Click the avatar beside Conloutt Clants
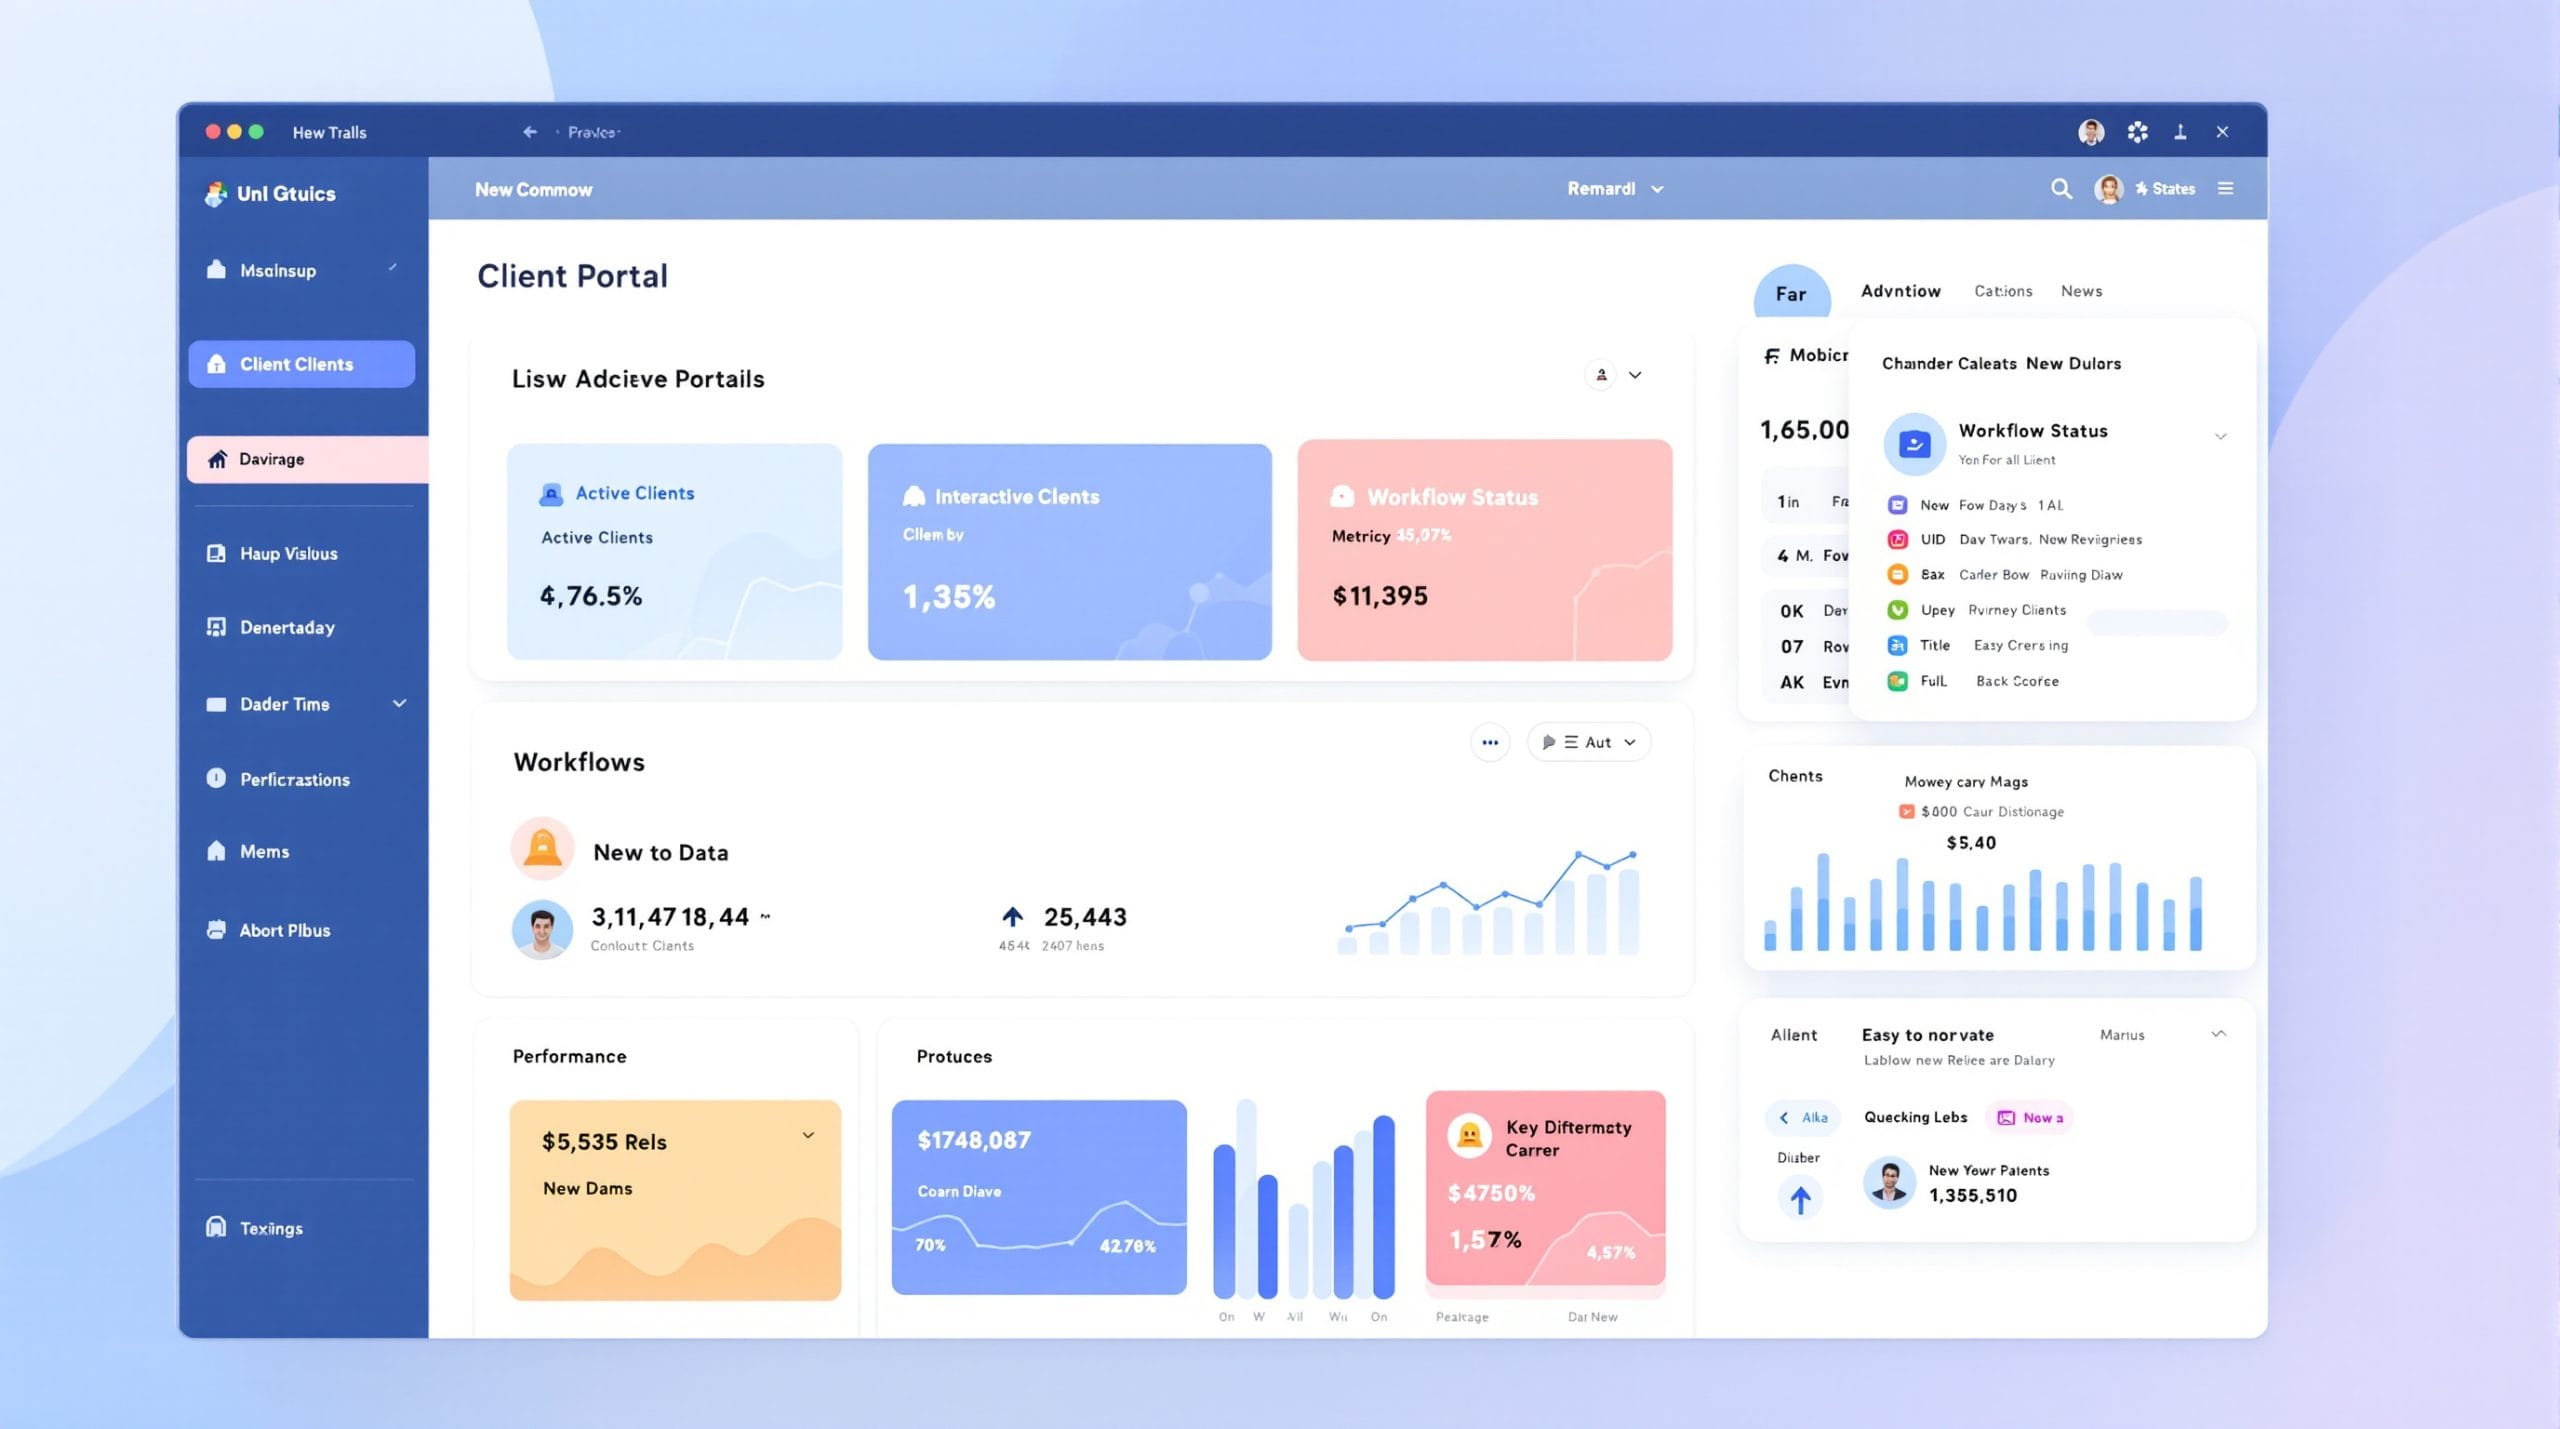The height and width of the screenshot is (1429, 2560). point(543,929)
